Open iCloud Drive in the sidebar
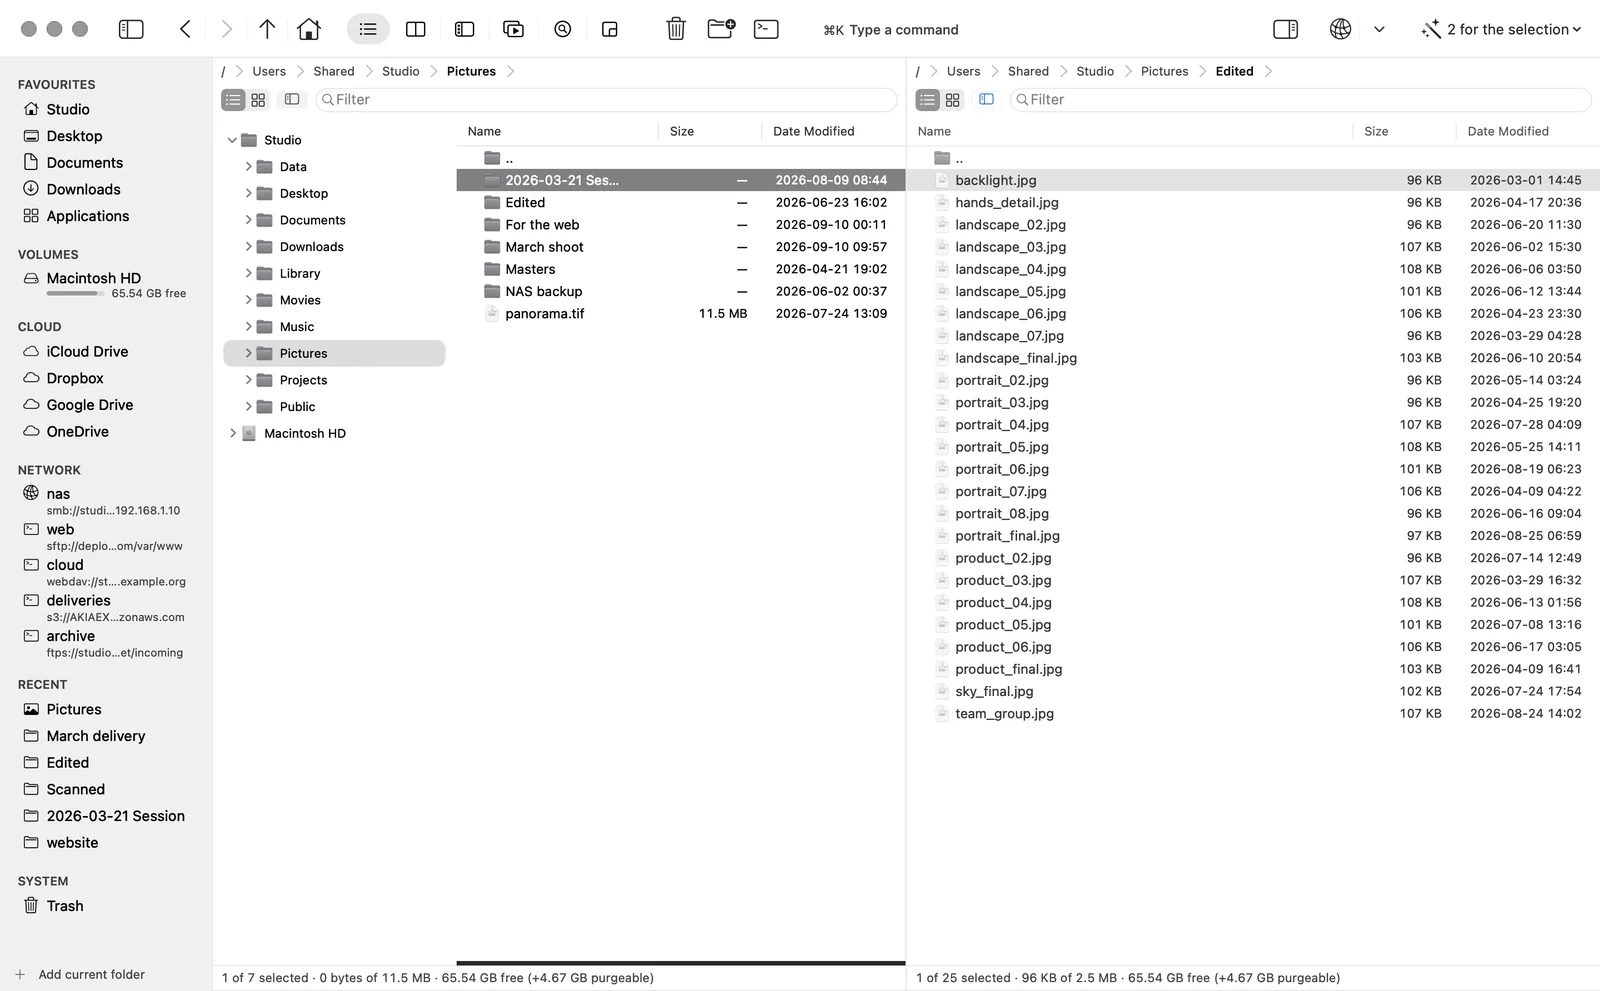The width and height of the screenshot is (1600, 991). [87, 352]
